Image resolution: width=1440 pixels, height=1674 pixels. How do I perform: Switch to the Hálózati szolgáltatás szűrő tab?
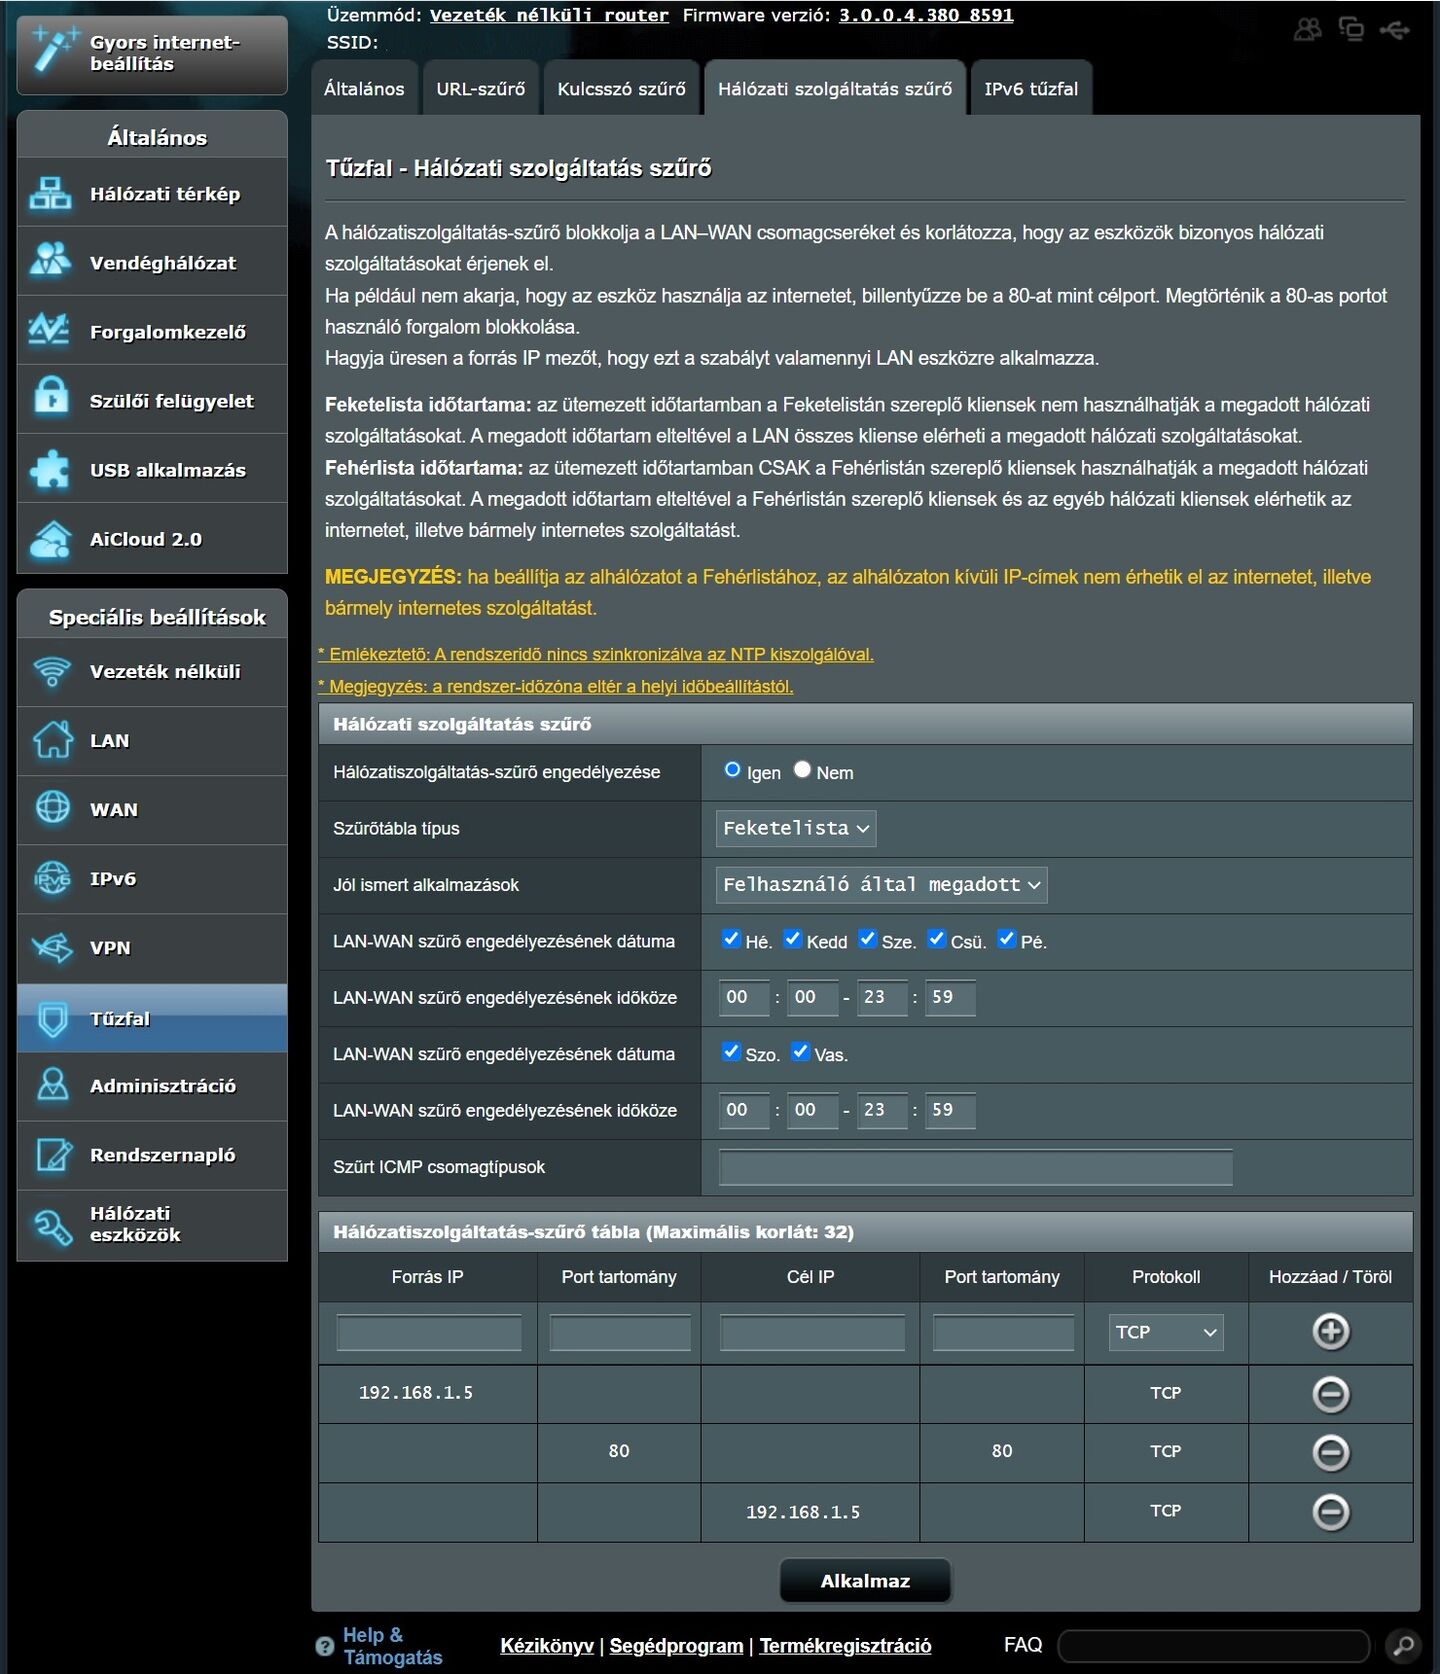835,89
